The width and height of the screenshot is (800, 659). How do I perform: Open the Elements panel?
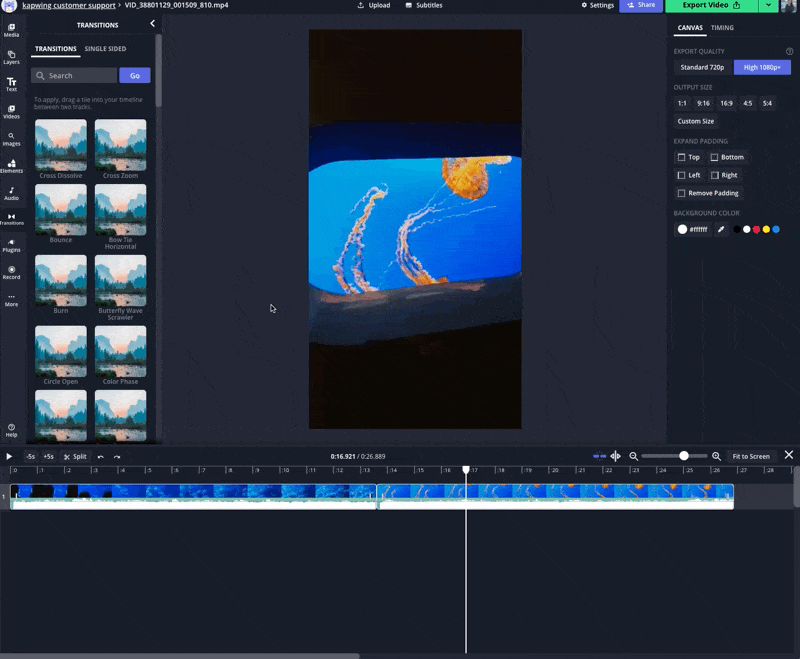pos(11,165)
